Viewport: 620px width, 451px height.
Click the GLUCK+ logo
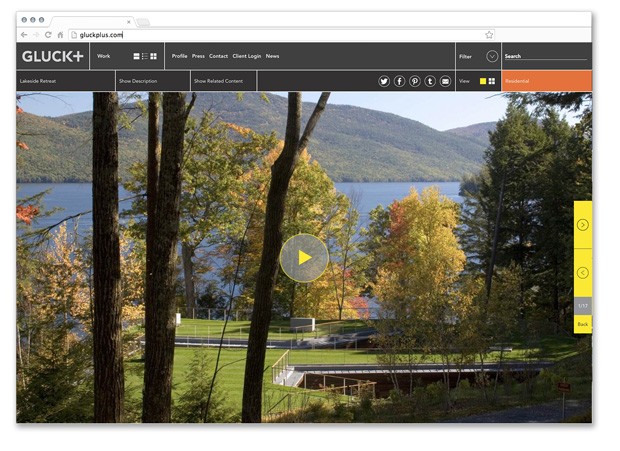53,57
